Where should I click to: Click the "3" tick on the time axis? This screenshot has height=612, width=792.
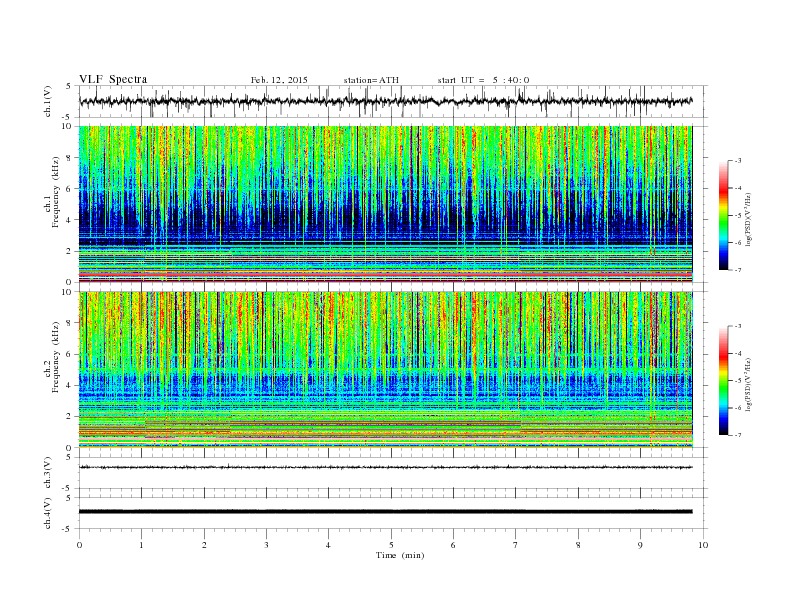(x=266, y=545)
